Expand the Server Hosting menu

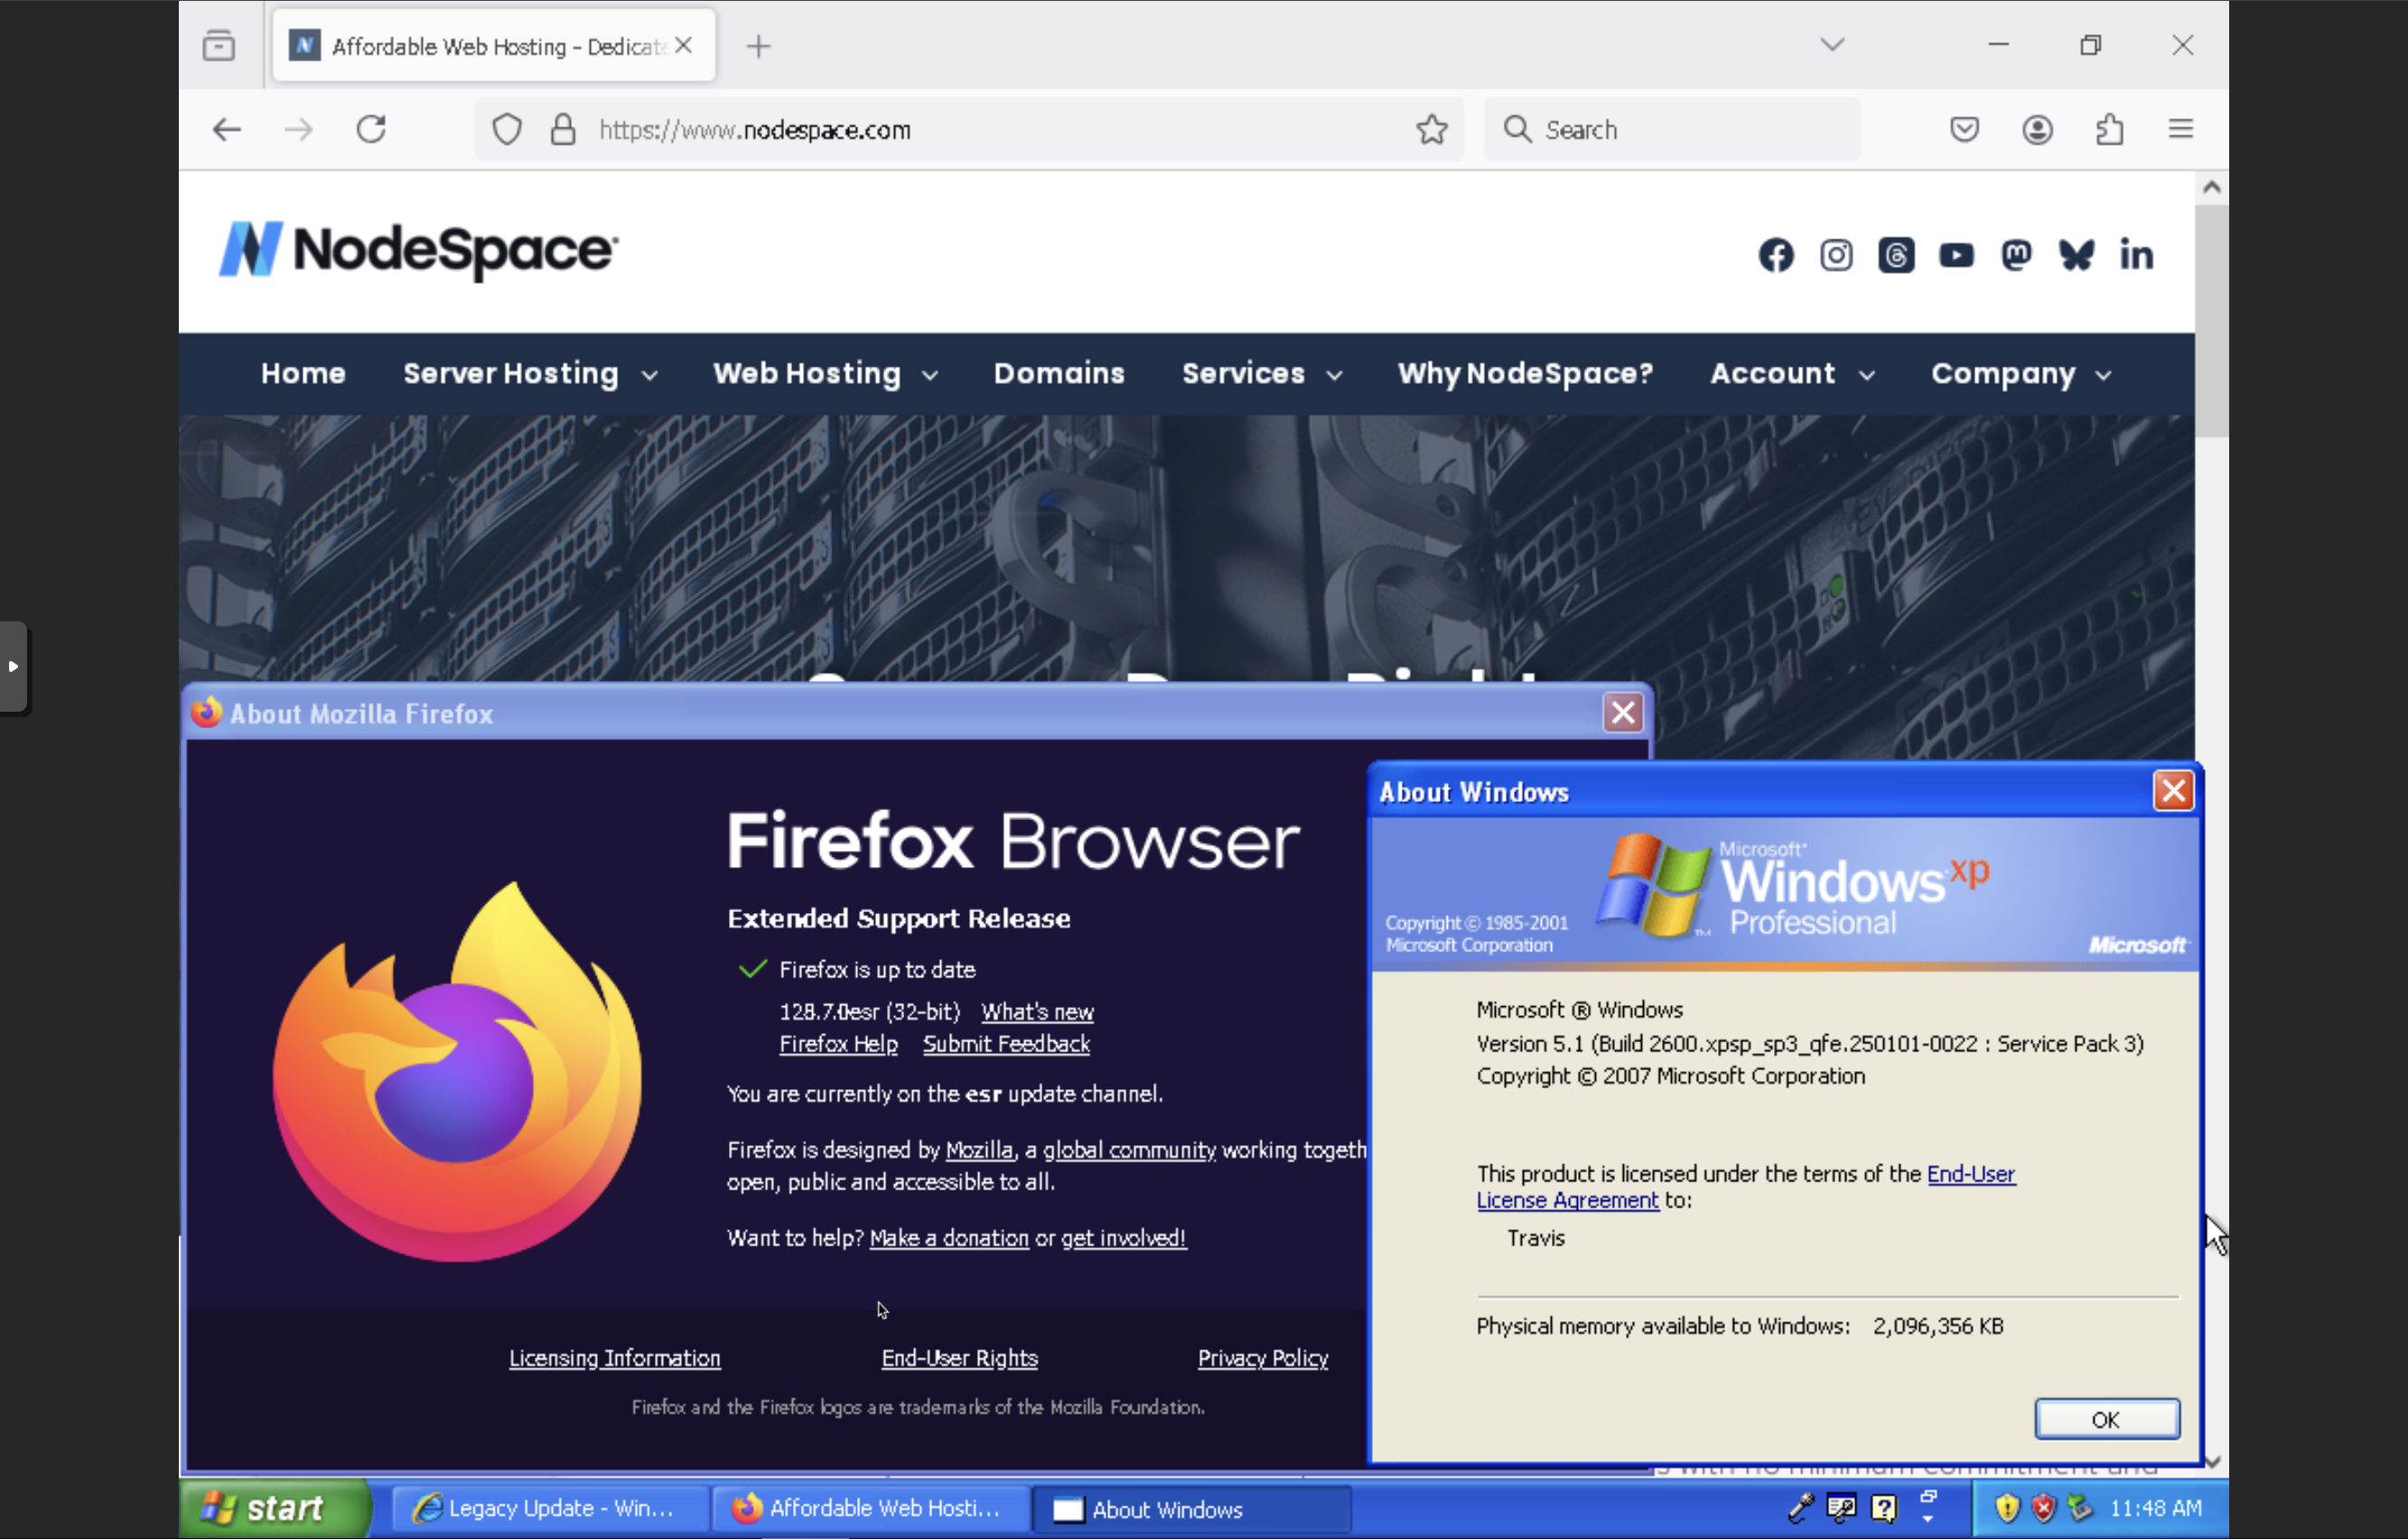pos(530,374)
